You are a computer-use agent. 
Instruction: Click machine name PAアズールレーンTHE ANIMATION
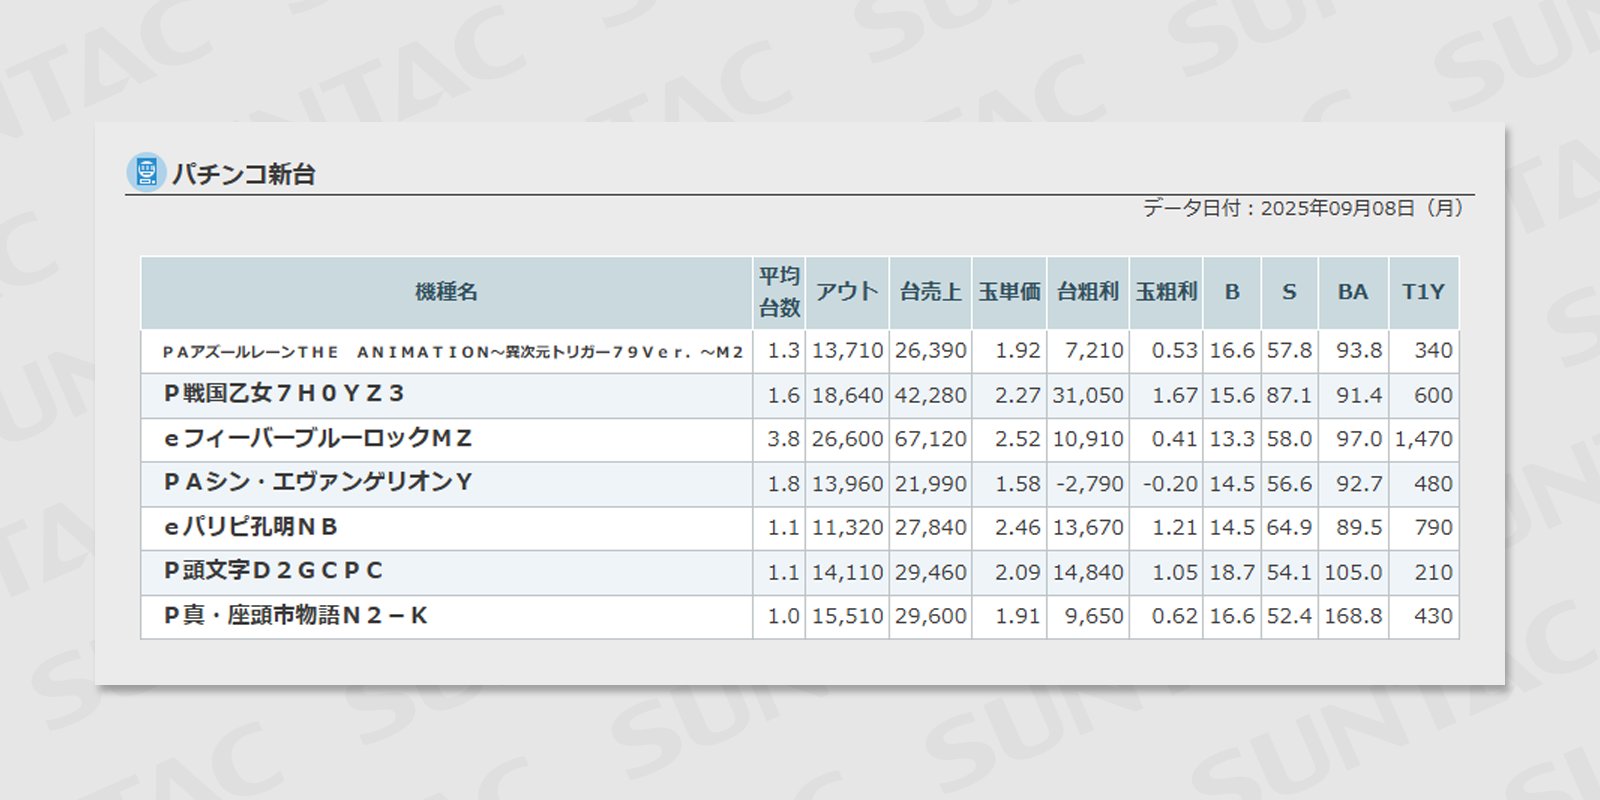pyautogui.click(x=453, y=352)
